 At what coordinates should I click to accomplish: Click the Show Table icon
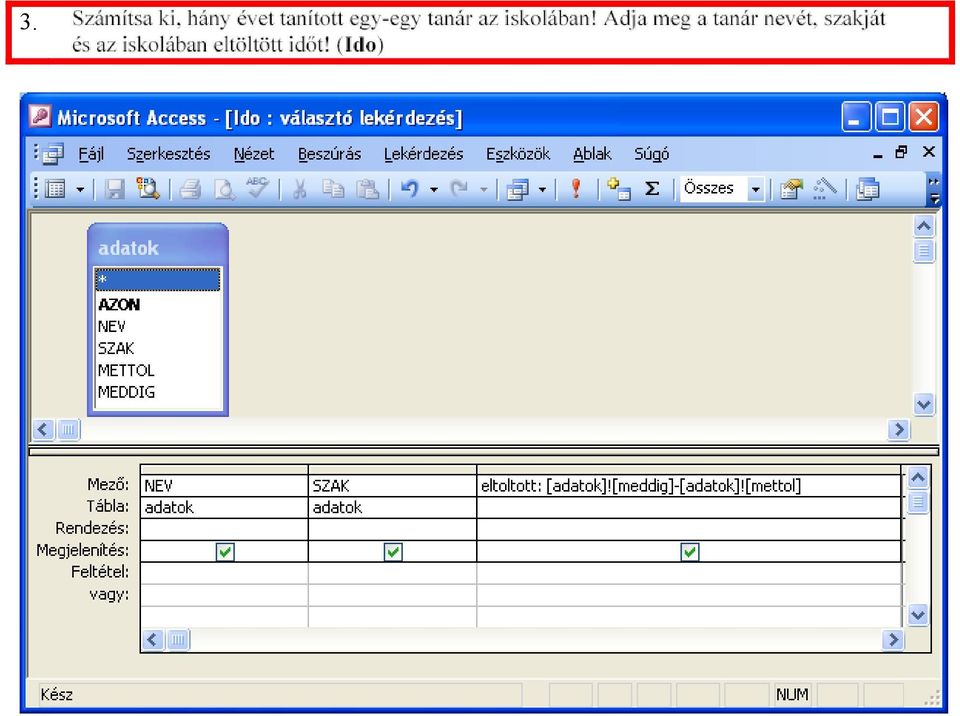(x=618, y=189)
